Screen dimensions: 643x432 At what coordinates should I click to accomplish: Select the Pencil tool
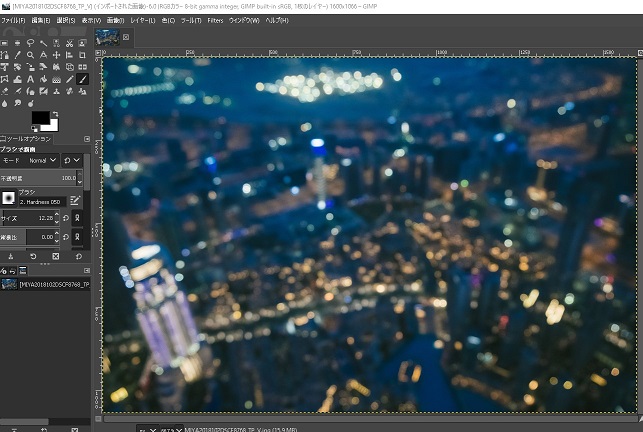(69, 79)
